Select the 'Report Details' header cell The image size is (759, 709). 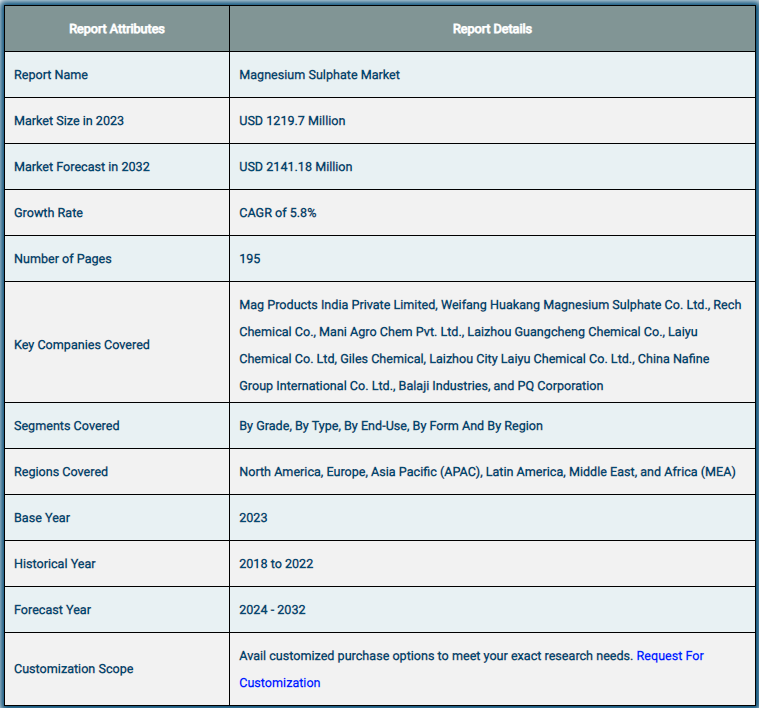(x=492, y=29)
